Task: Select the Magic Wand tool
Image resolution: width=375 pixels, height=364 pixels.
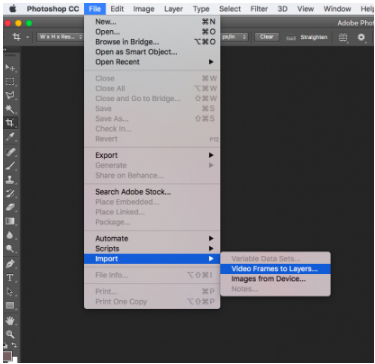Action: point(10,109)
